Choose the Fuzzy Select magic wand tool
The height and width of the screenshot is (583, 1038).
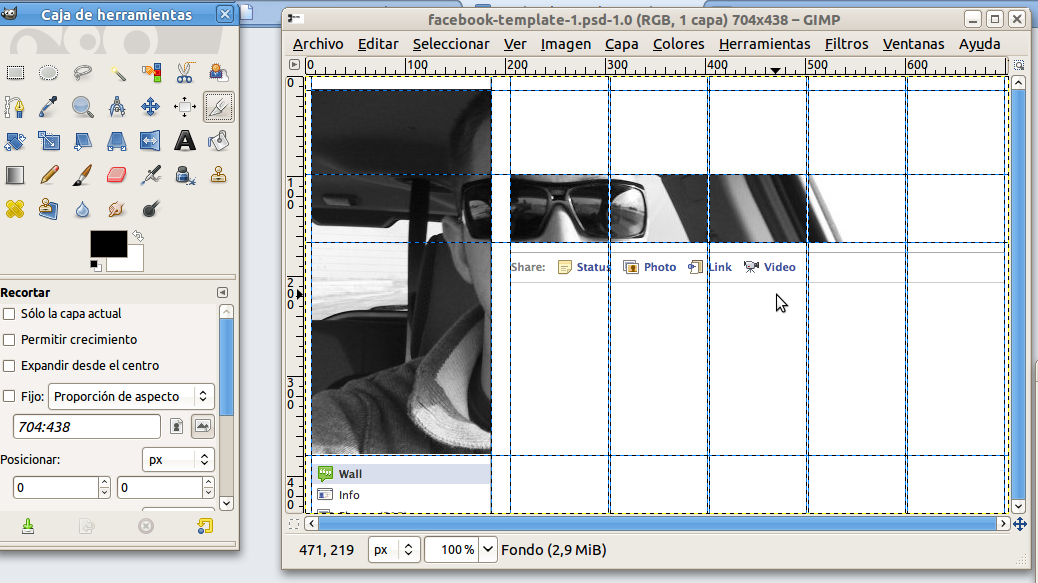117,73
